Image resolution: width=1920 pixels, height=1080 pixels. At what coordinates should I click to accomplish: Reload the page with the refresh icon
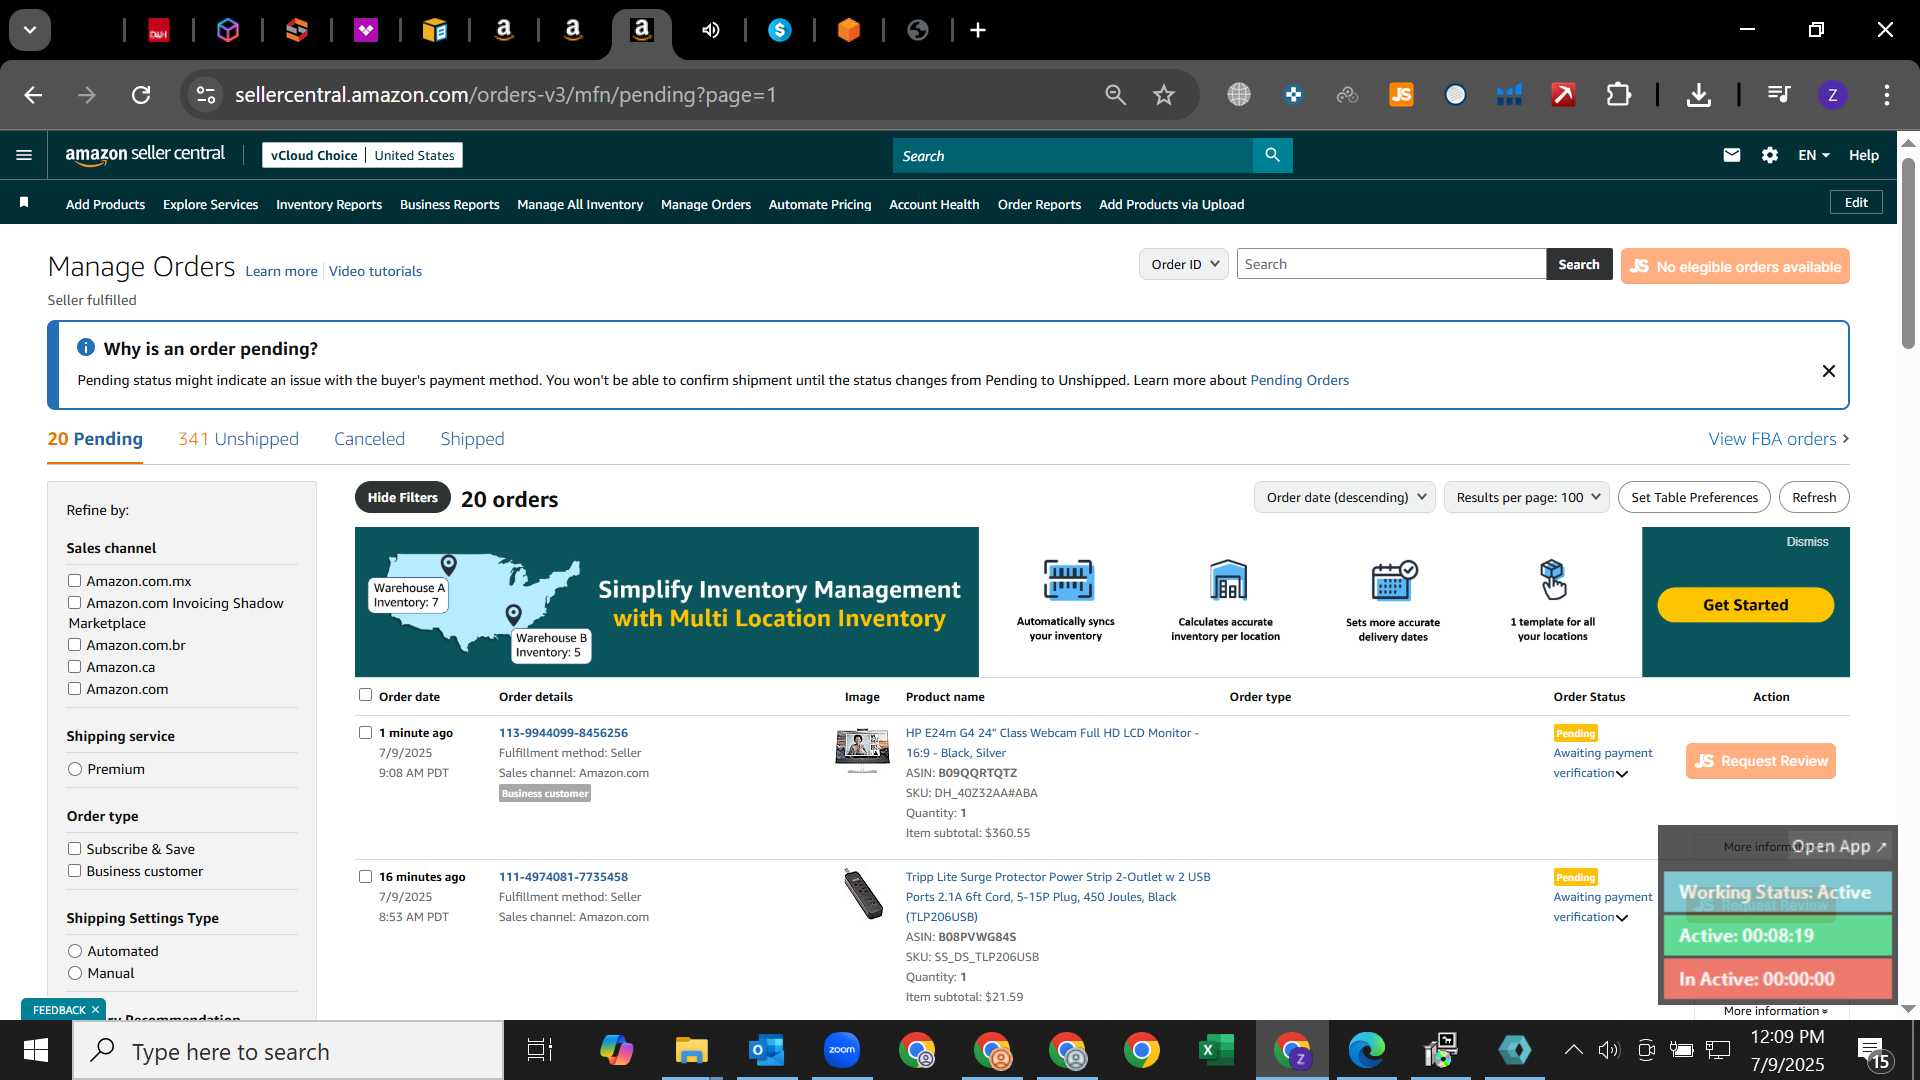[141, 95]
